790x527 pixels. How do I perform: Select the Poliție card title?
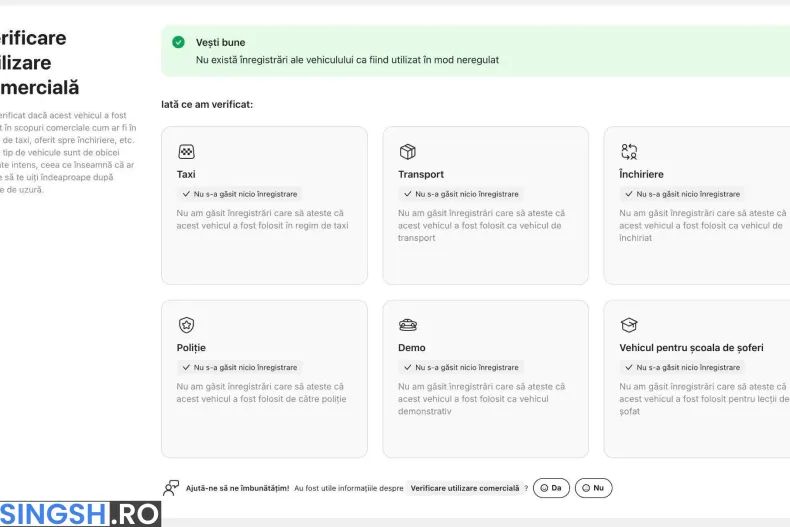[191, 348]
